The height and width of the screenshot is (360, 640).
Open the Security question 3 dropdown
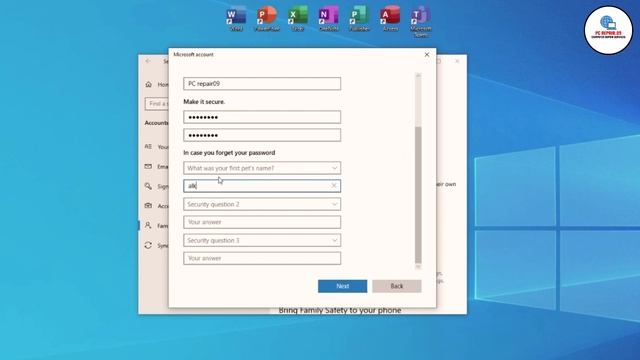[x=262, y=240]
